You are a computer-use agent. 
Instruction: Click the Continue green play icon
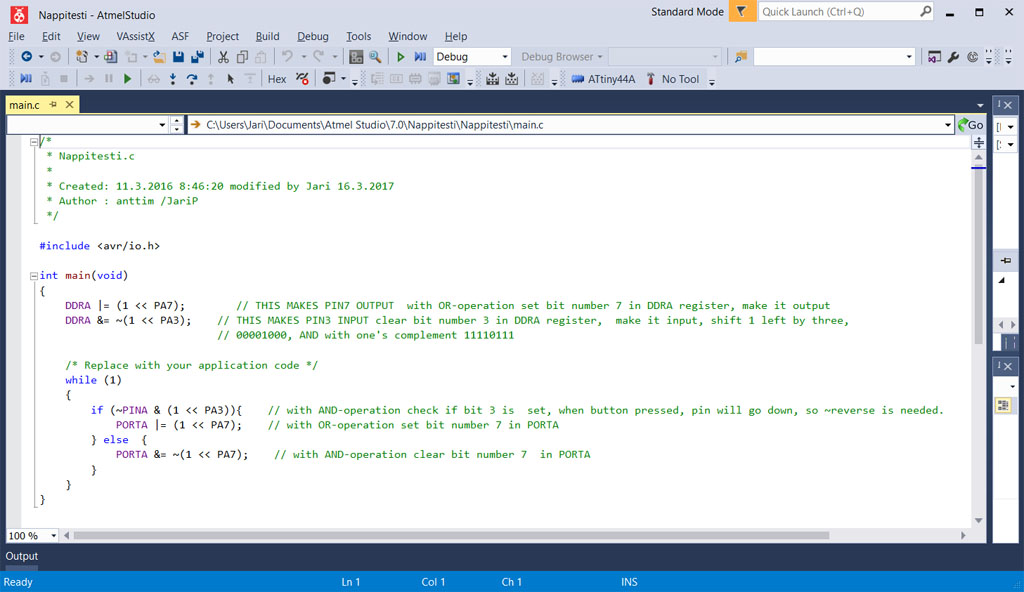128,79
